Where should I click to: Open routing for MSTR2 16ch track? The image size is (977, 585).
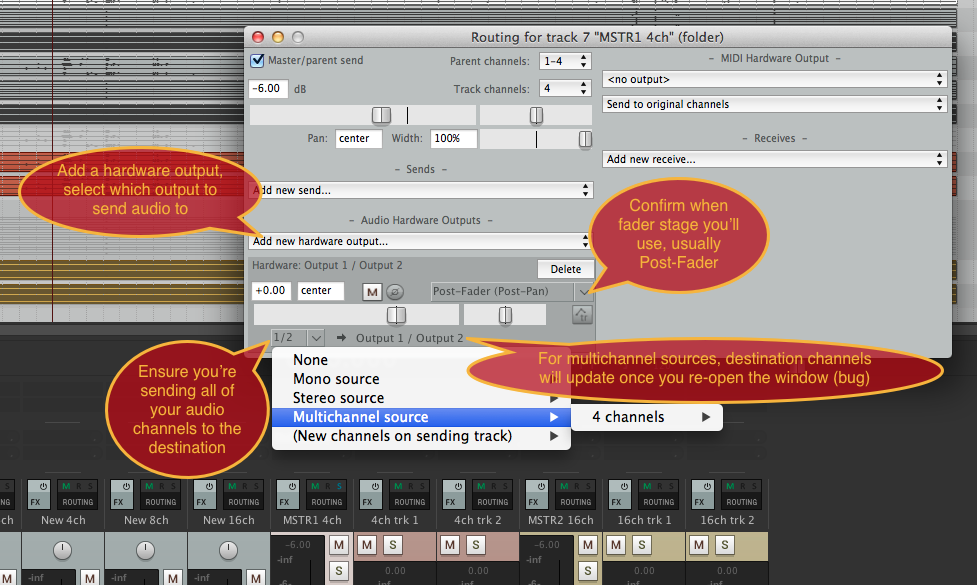tap(576, 502)
